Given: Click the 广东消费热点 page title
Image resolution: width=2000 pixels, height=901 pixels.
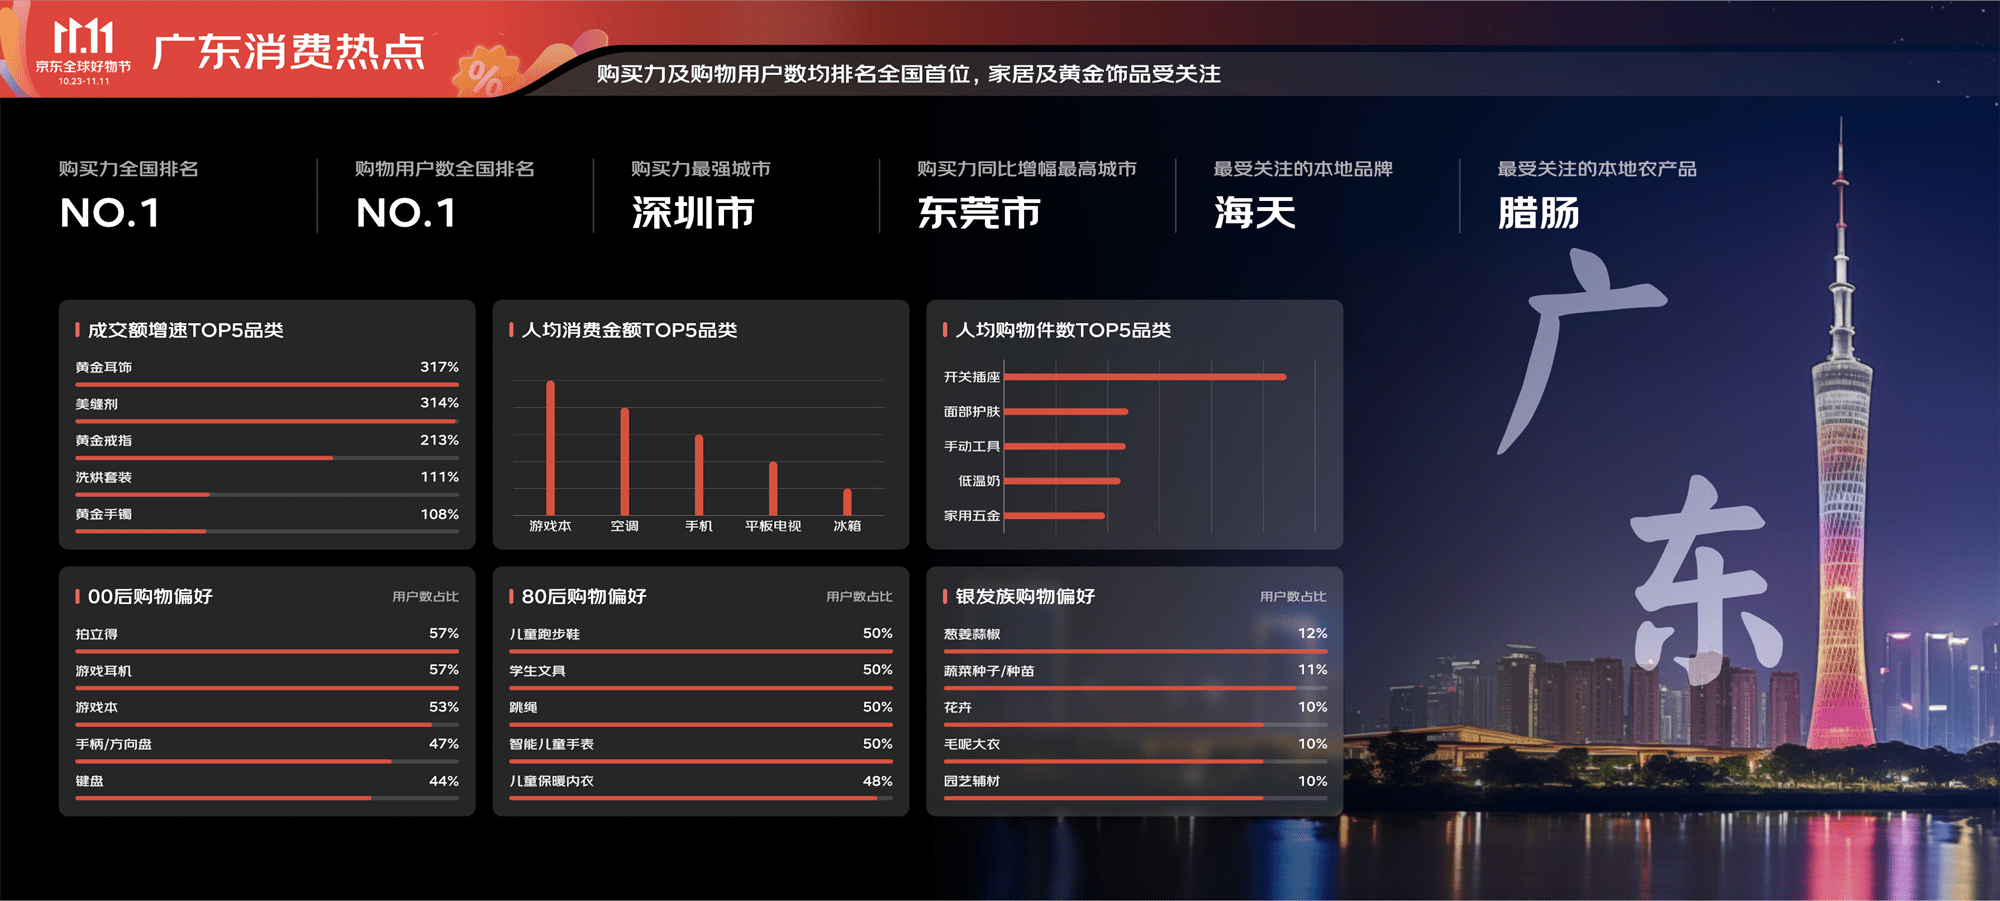Looking at the screenshot, I should tap(289, 52).
